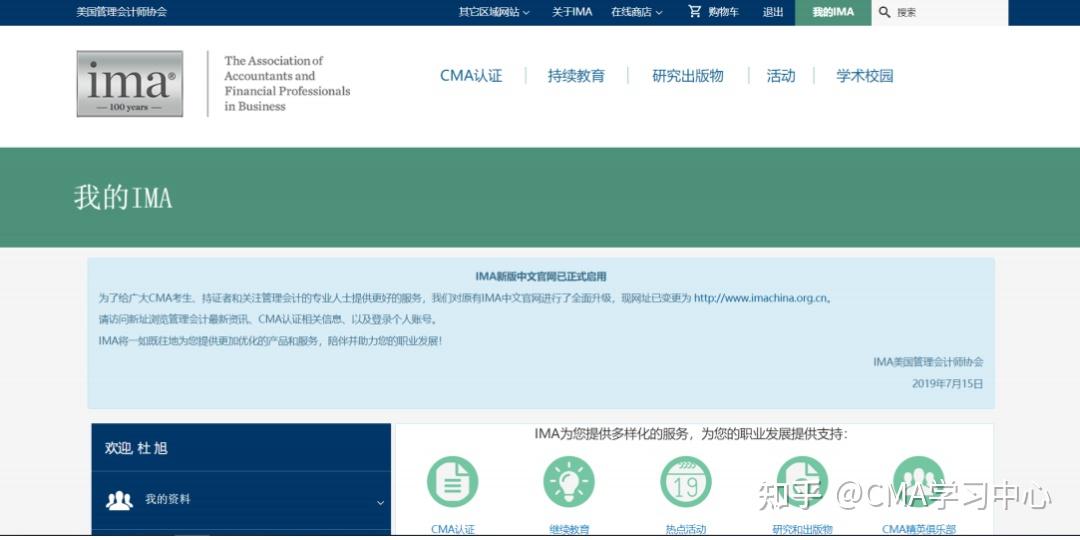Click the 退出 logout link
This screenshot has height=540, width=1080.
pyautogui.click(x=773, y=12)
